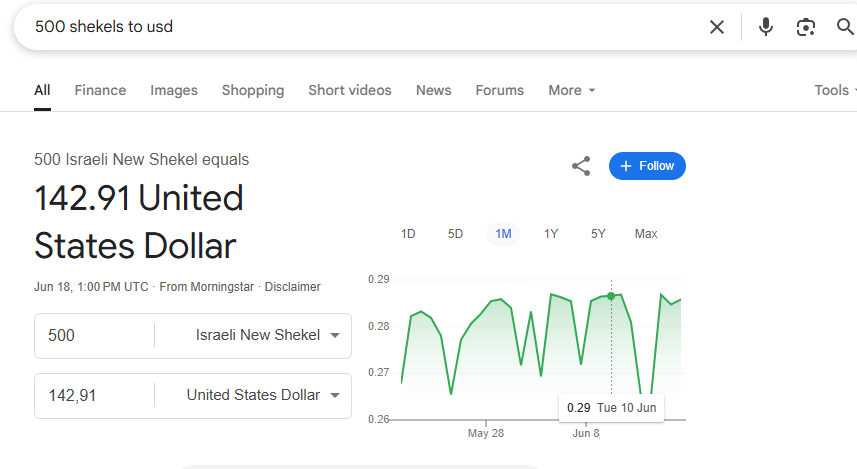Go to the Shopping tab
This screenshot has width=857, height=469.
tap(253, 90)
